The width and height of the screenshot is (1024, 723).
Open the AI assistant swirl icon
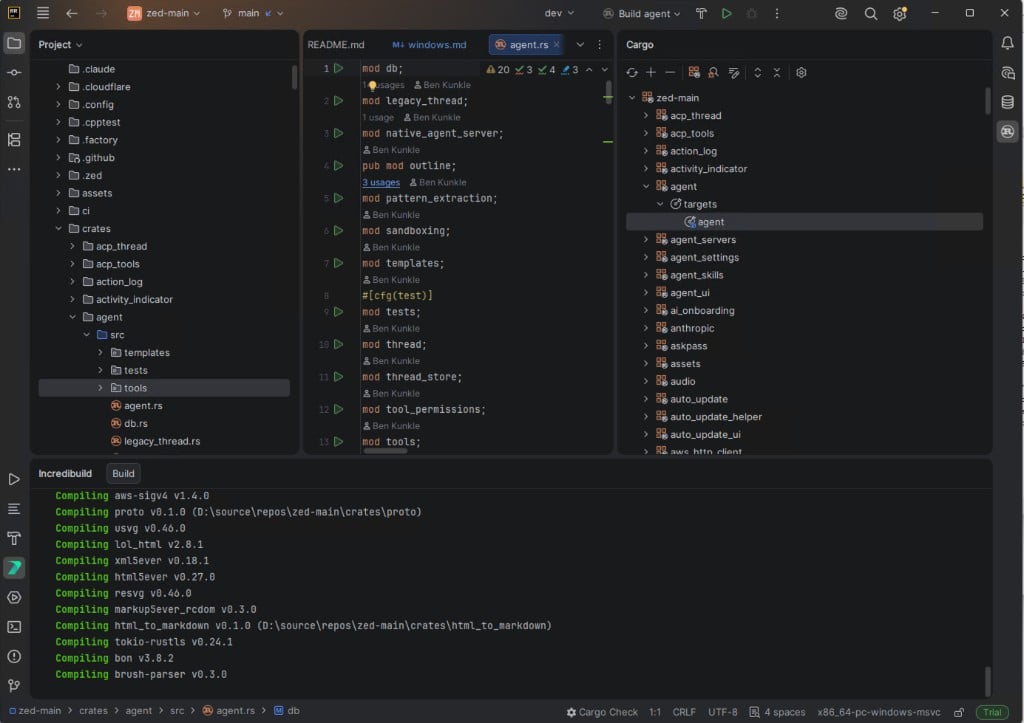[x=841, y=13]
